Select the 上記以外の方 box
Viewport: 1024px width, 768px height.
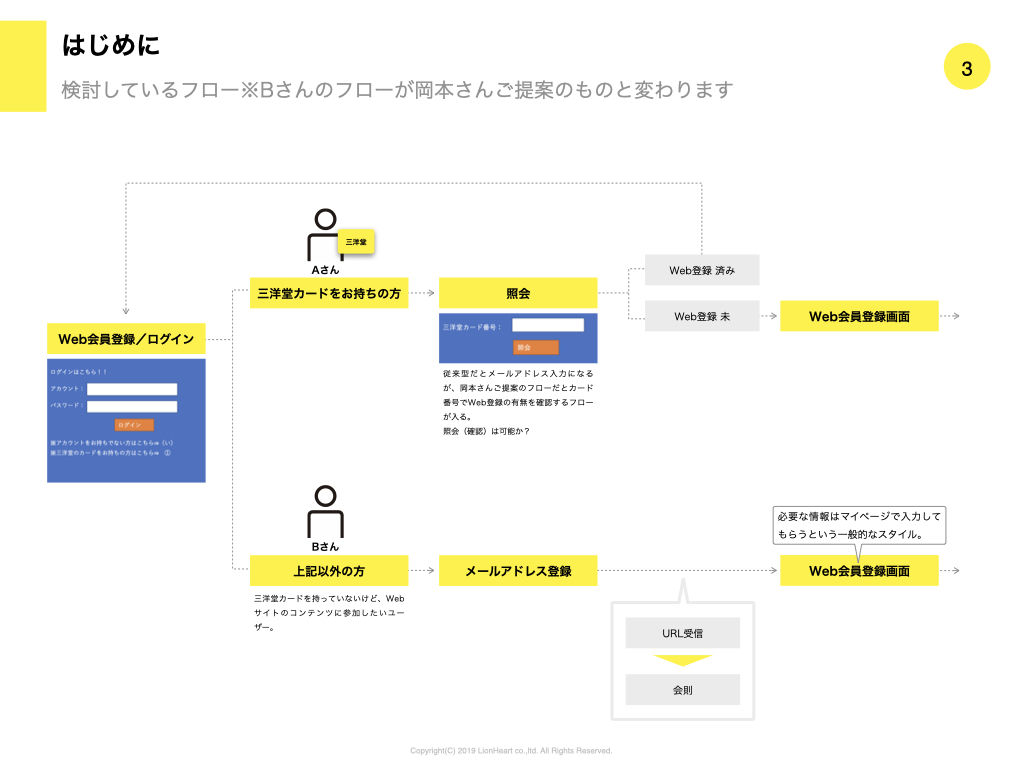pos(329,571)
